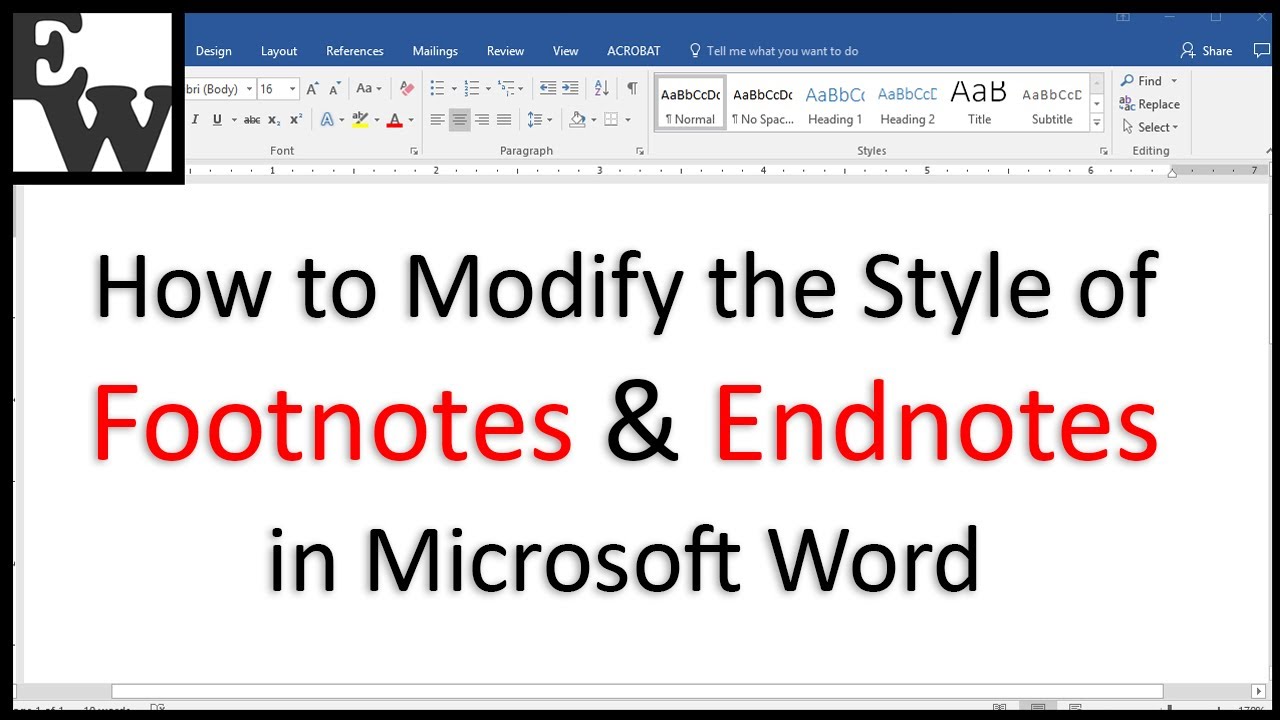Clear all formatting with eraser icon

[x=406, y=89]
